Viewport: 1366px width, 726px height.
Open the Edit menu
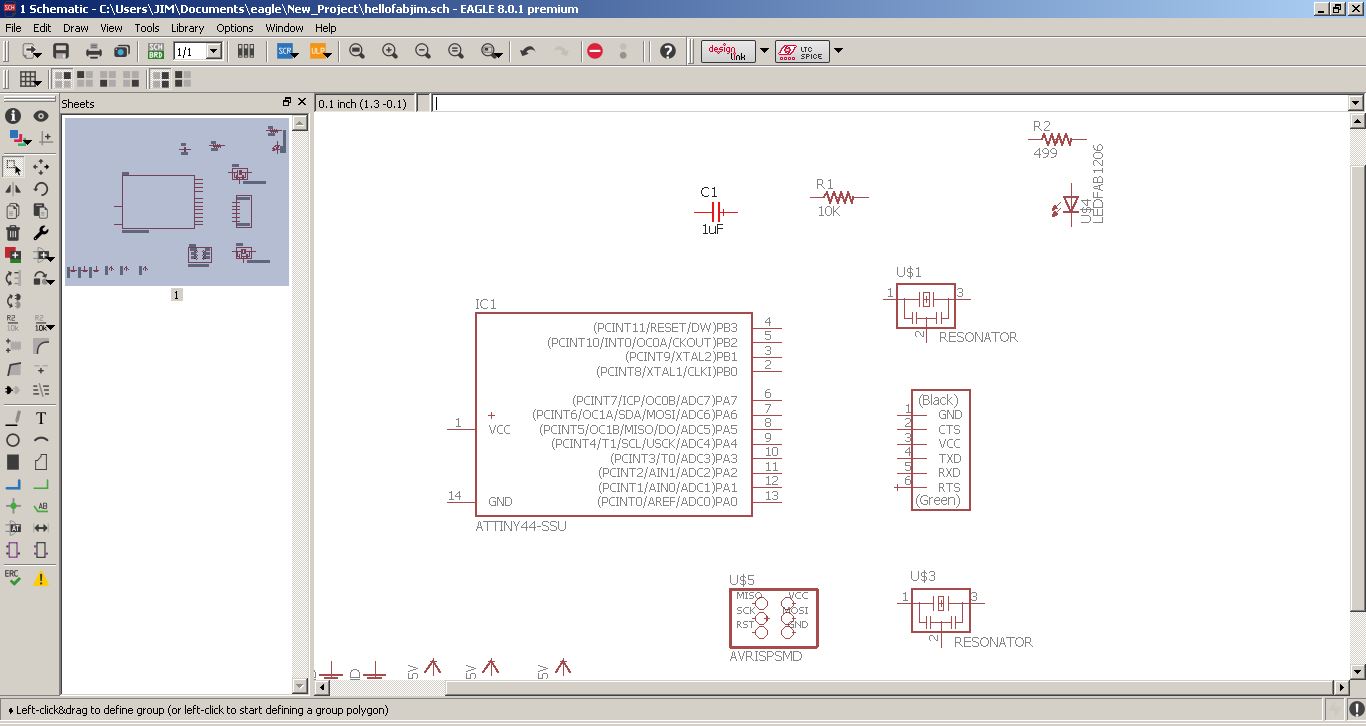42,28
